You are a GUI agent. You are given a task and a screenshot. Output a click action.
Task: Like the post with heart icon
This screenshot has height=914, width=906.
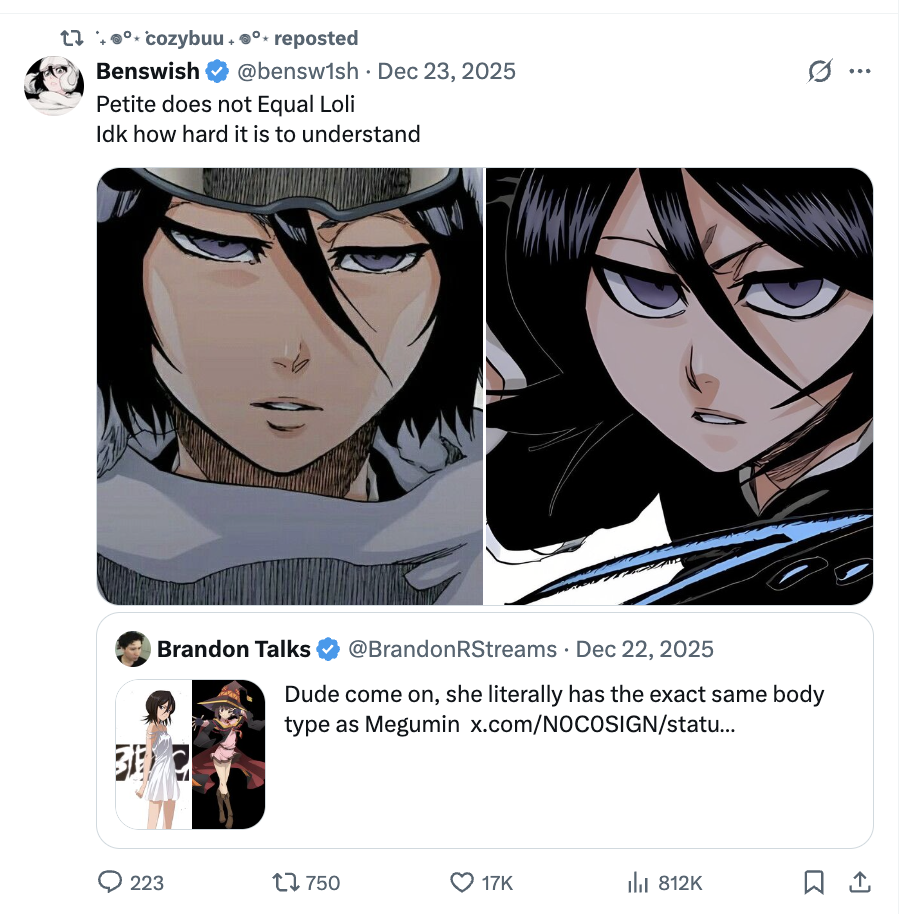pos(461,882)
